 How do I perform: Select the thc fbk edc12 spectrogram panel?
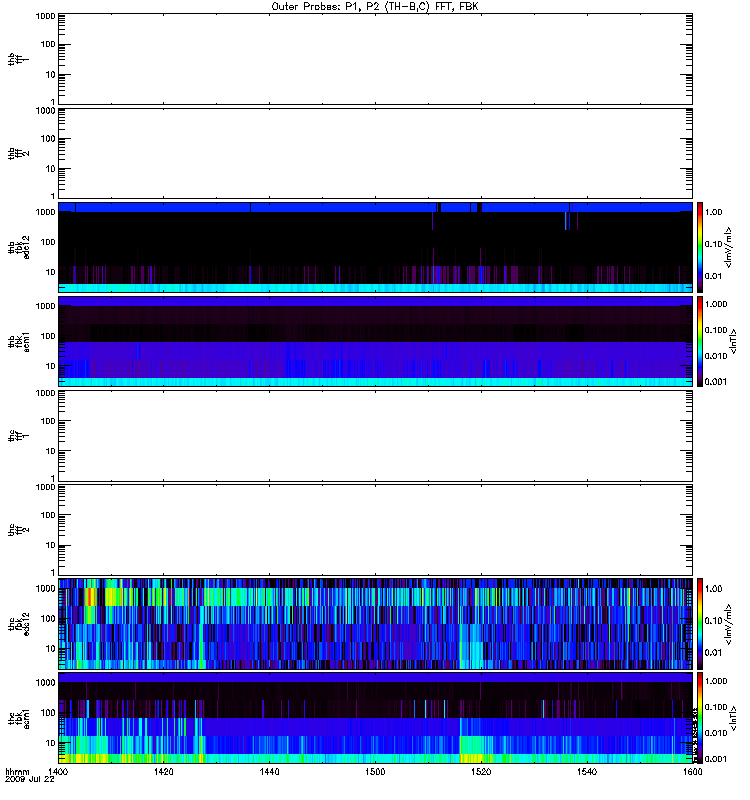(x=376, y=623)
